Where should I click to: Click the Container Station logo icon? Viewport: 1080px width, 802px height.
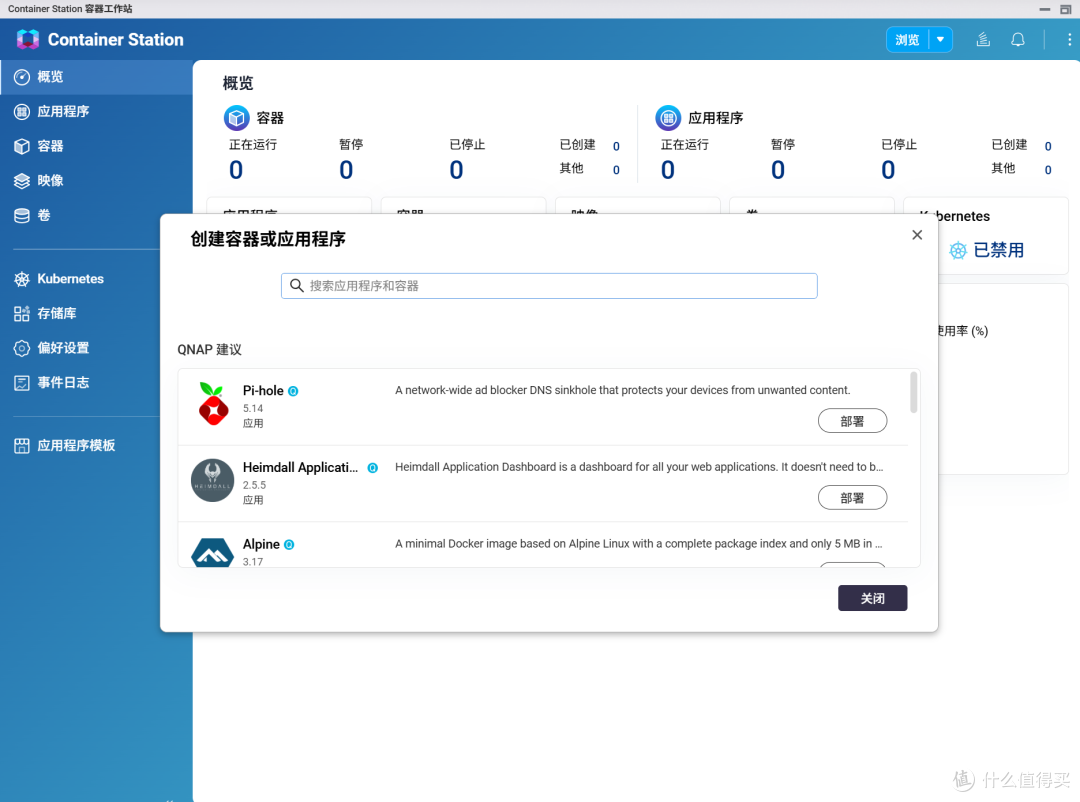point(28,39)
